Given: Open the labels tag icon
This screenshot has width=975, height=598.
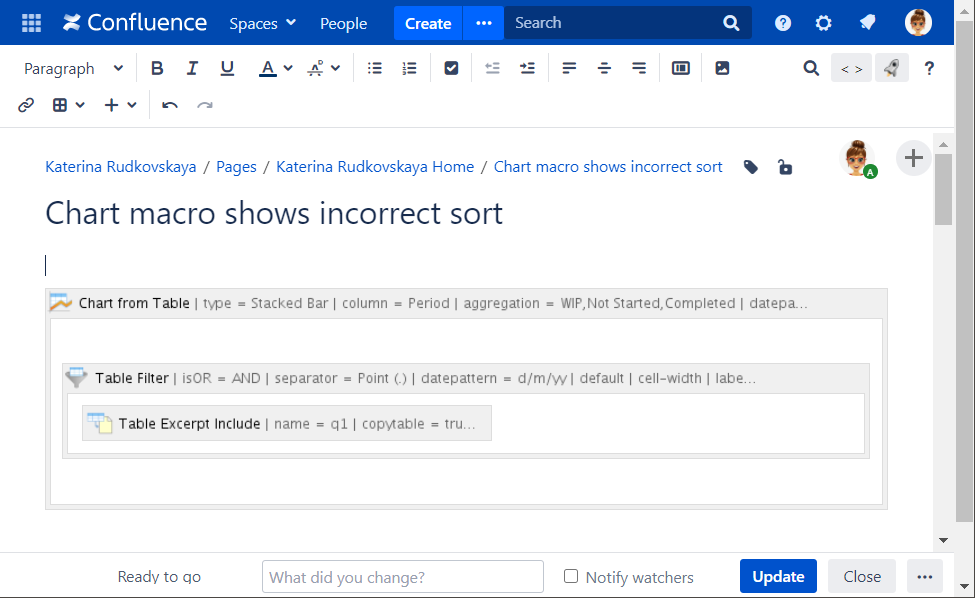Looking at the screenshot, I should pyautogui.click(x=751, y=167).
